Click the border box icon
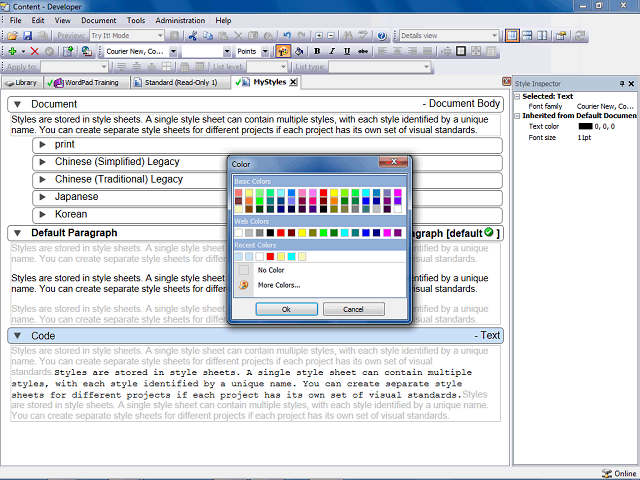This screenshot has height=480, width=640. [461, 51]
